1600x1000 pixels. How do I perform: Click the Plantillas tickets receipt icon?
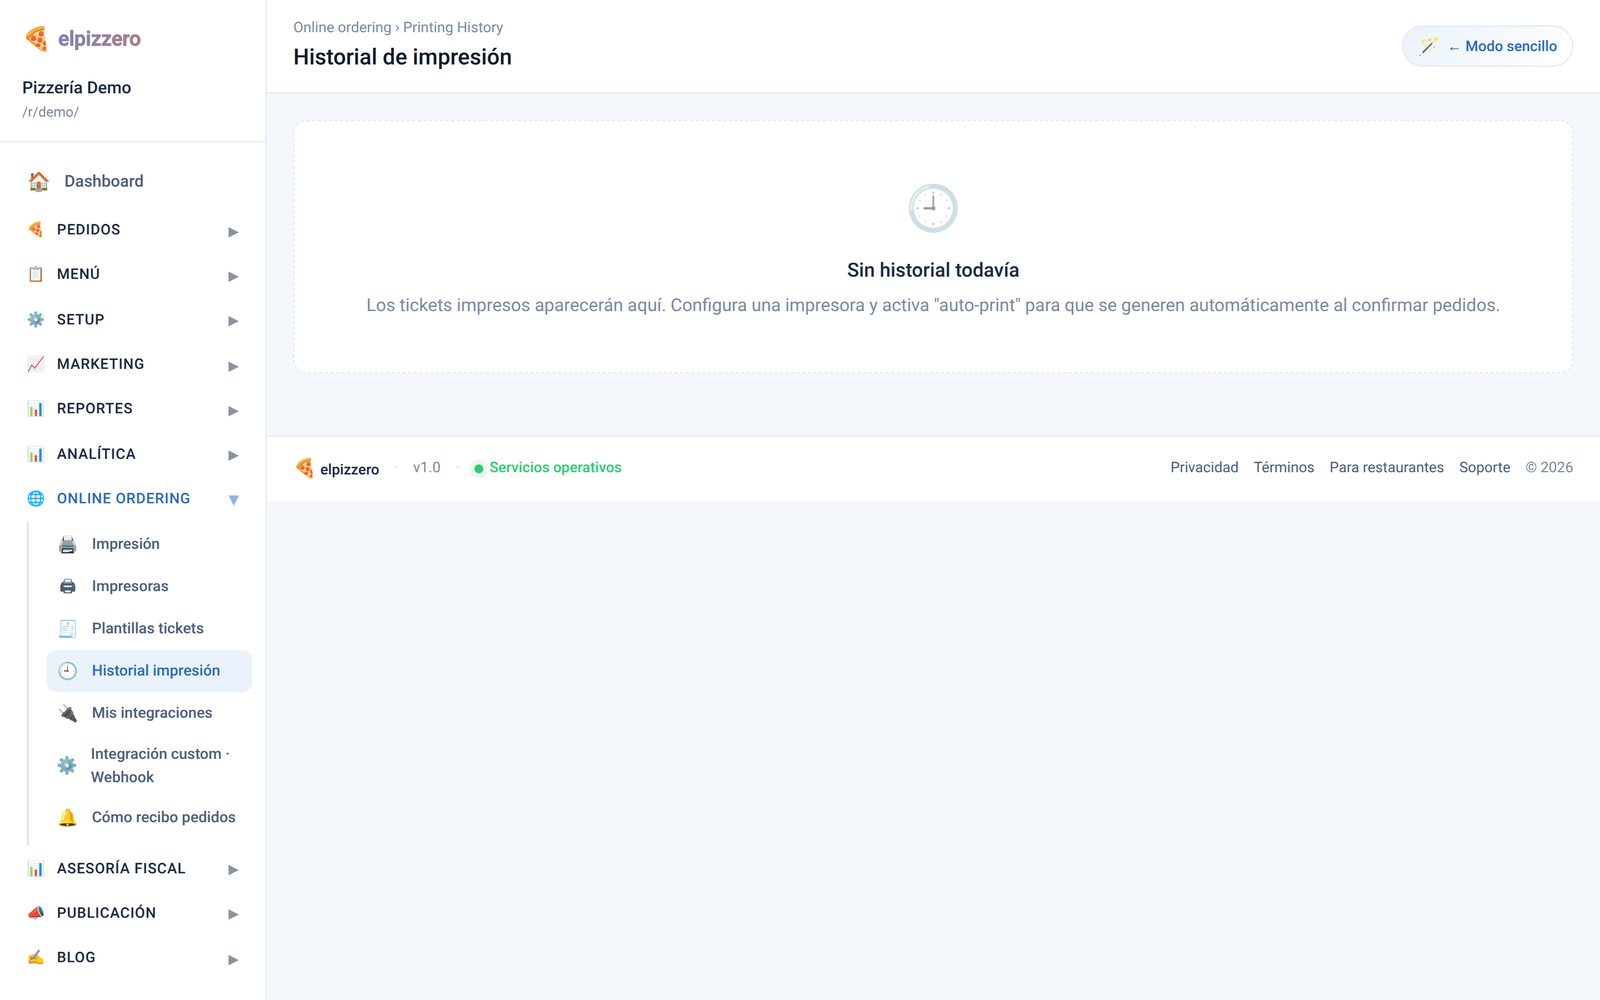(68, 628)
